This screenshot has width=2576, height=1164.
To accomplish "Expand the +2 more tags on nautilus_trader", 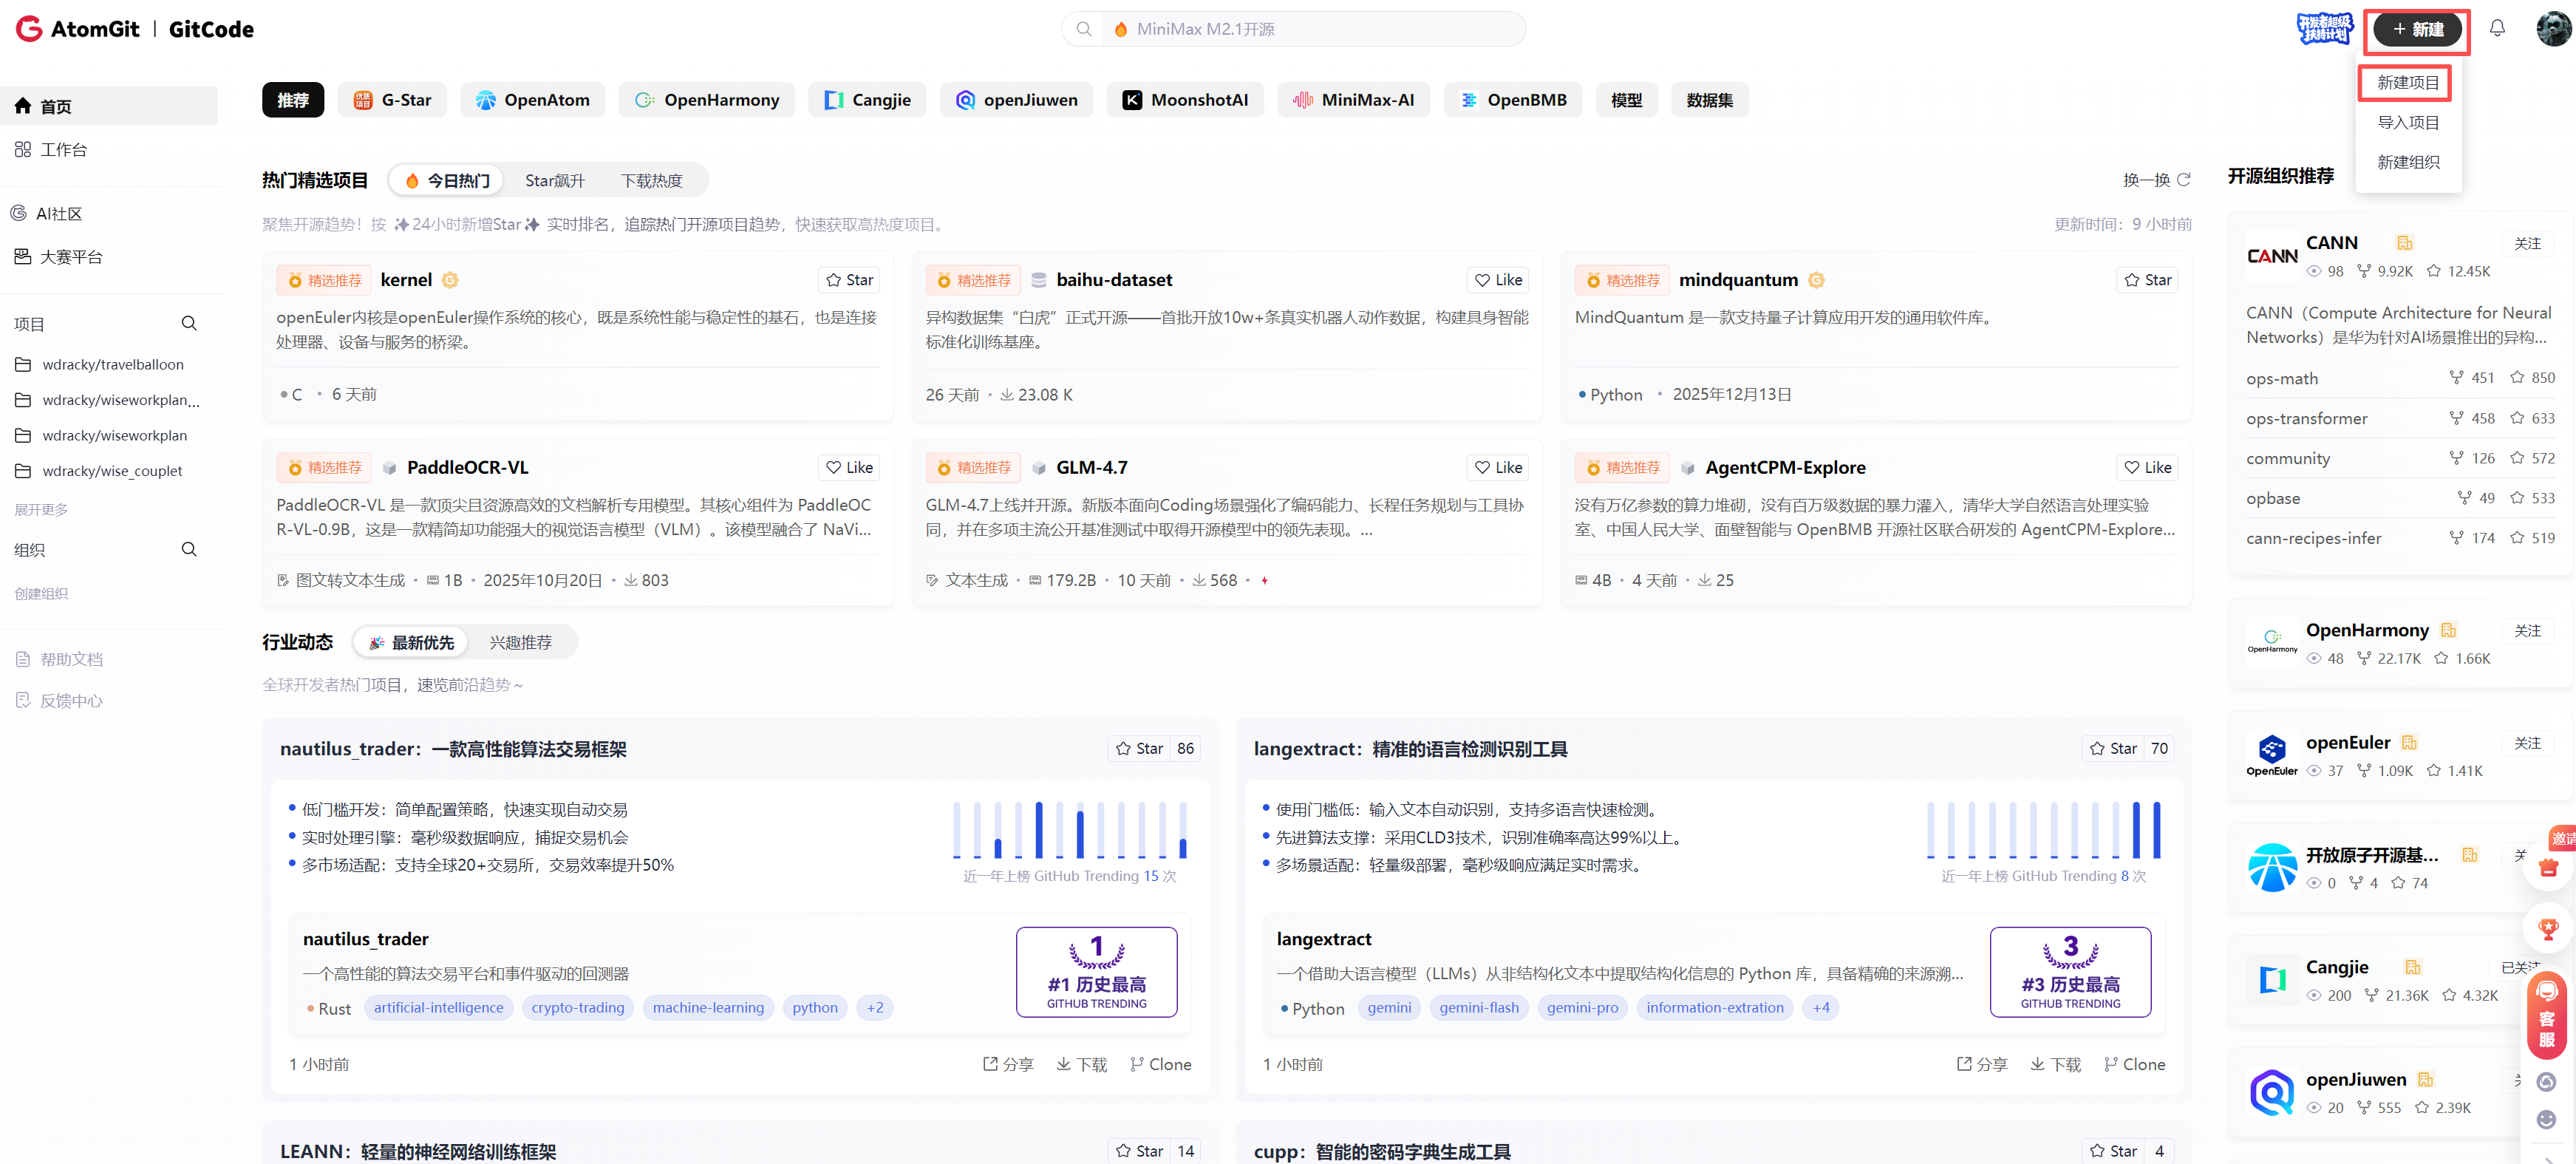I will 875,1008.
